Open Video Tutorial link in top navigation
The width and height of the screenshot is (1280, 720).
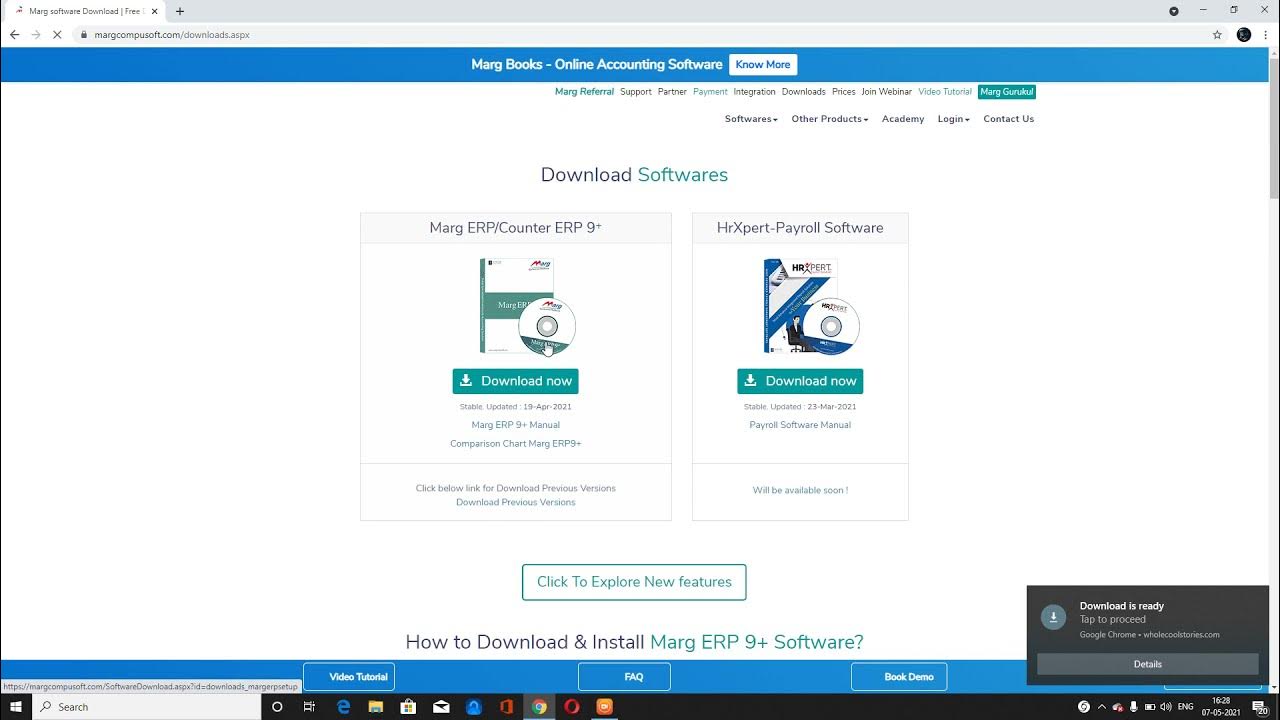tap(945, 92)
